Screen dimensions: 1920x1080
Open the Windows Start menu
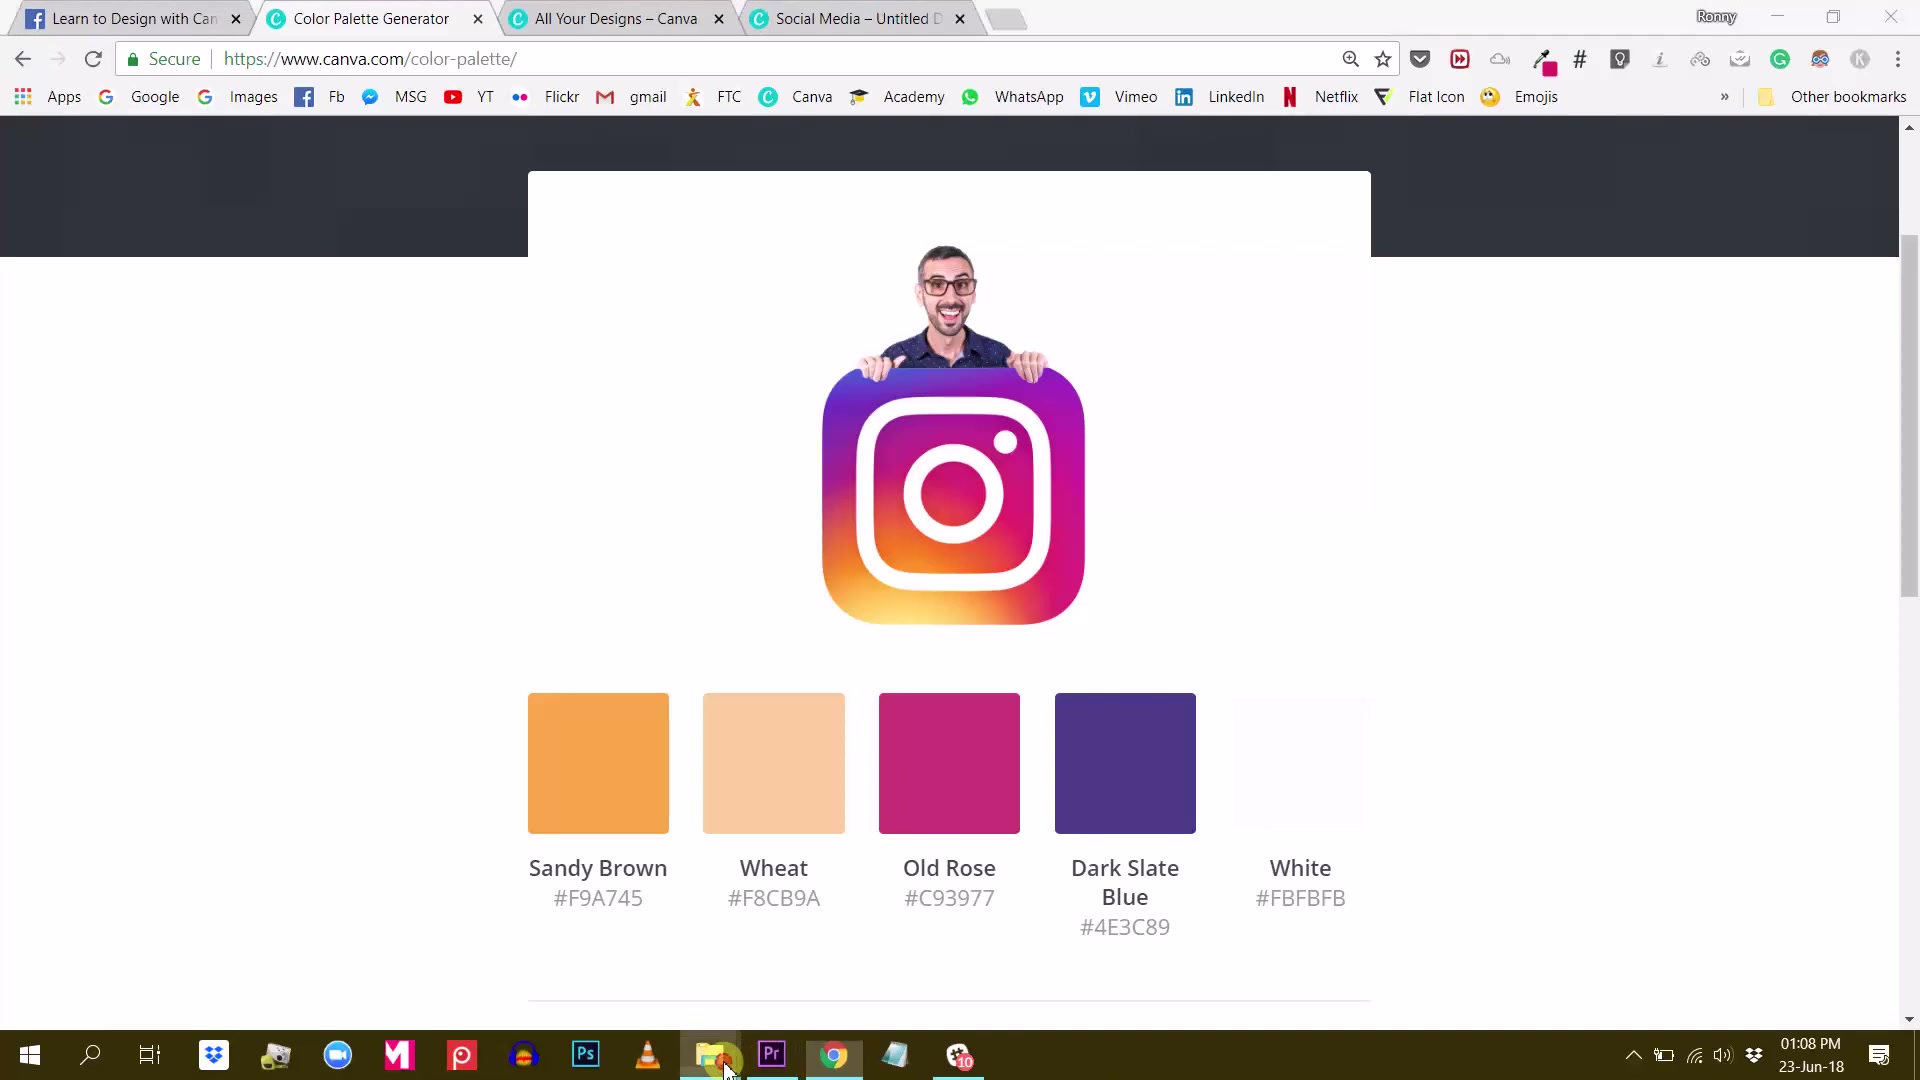pyautogui.click(x=30, y=1055)
